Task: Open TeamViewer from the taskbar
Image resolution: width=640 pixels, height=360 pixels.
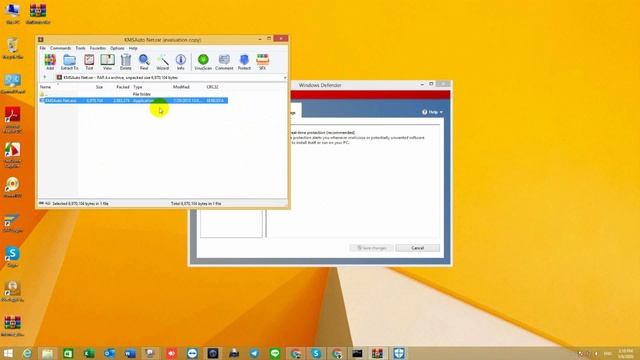Action: click(x=192, y=353)
